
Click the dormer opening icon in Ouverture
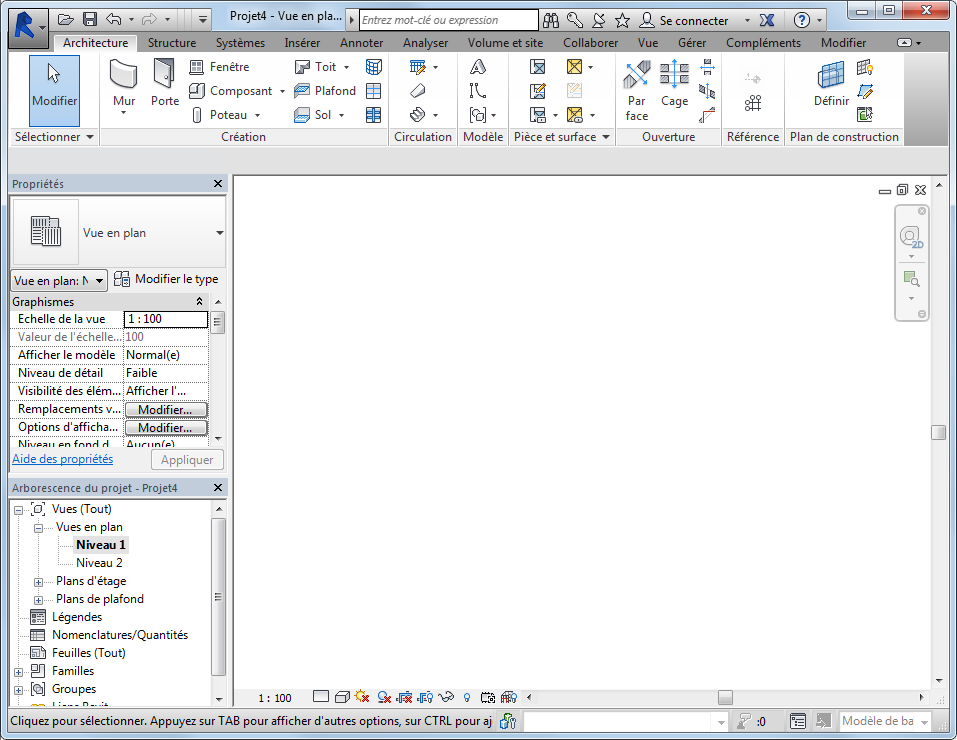(x=707, y=115)
